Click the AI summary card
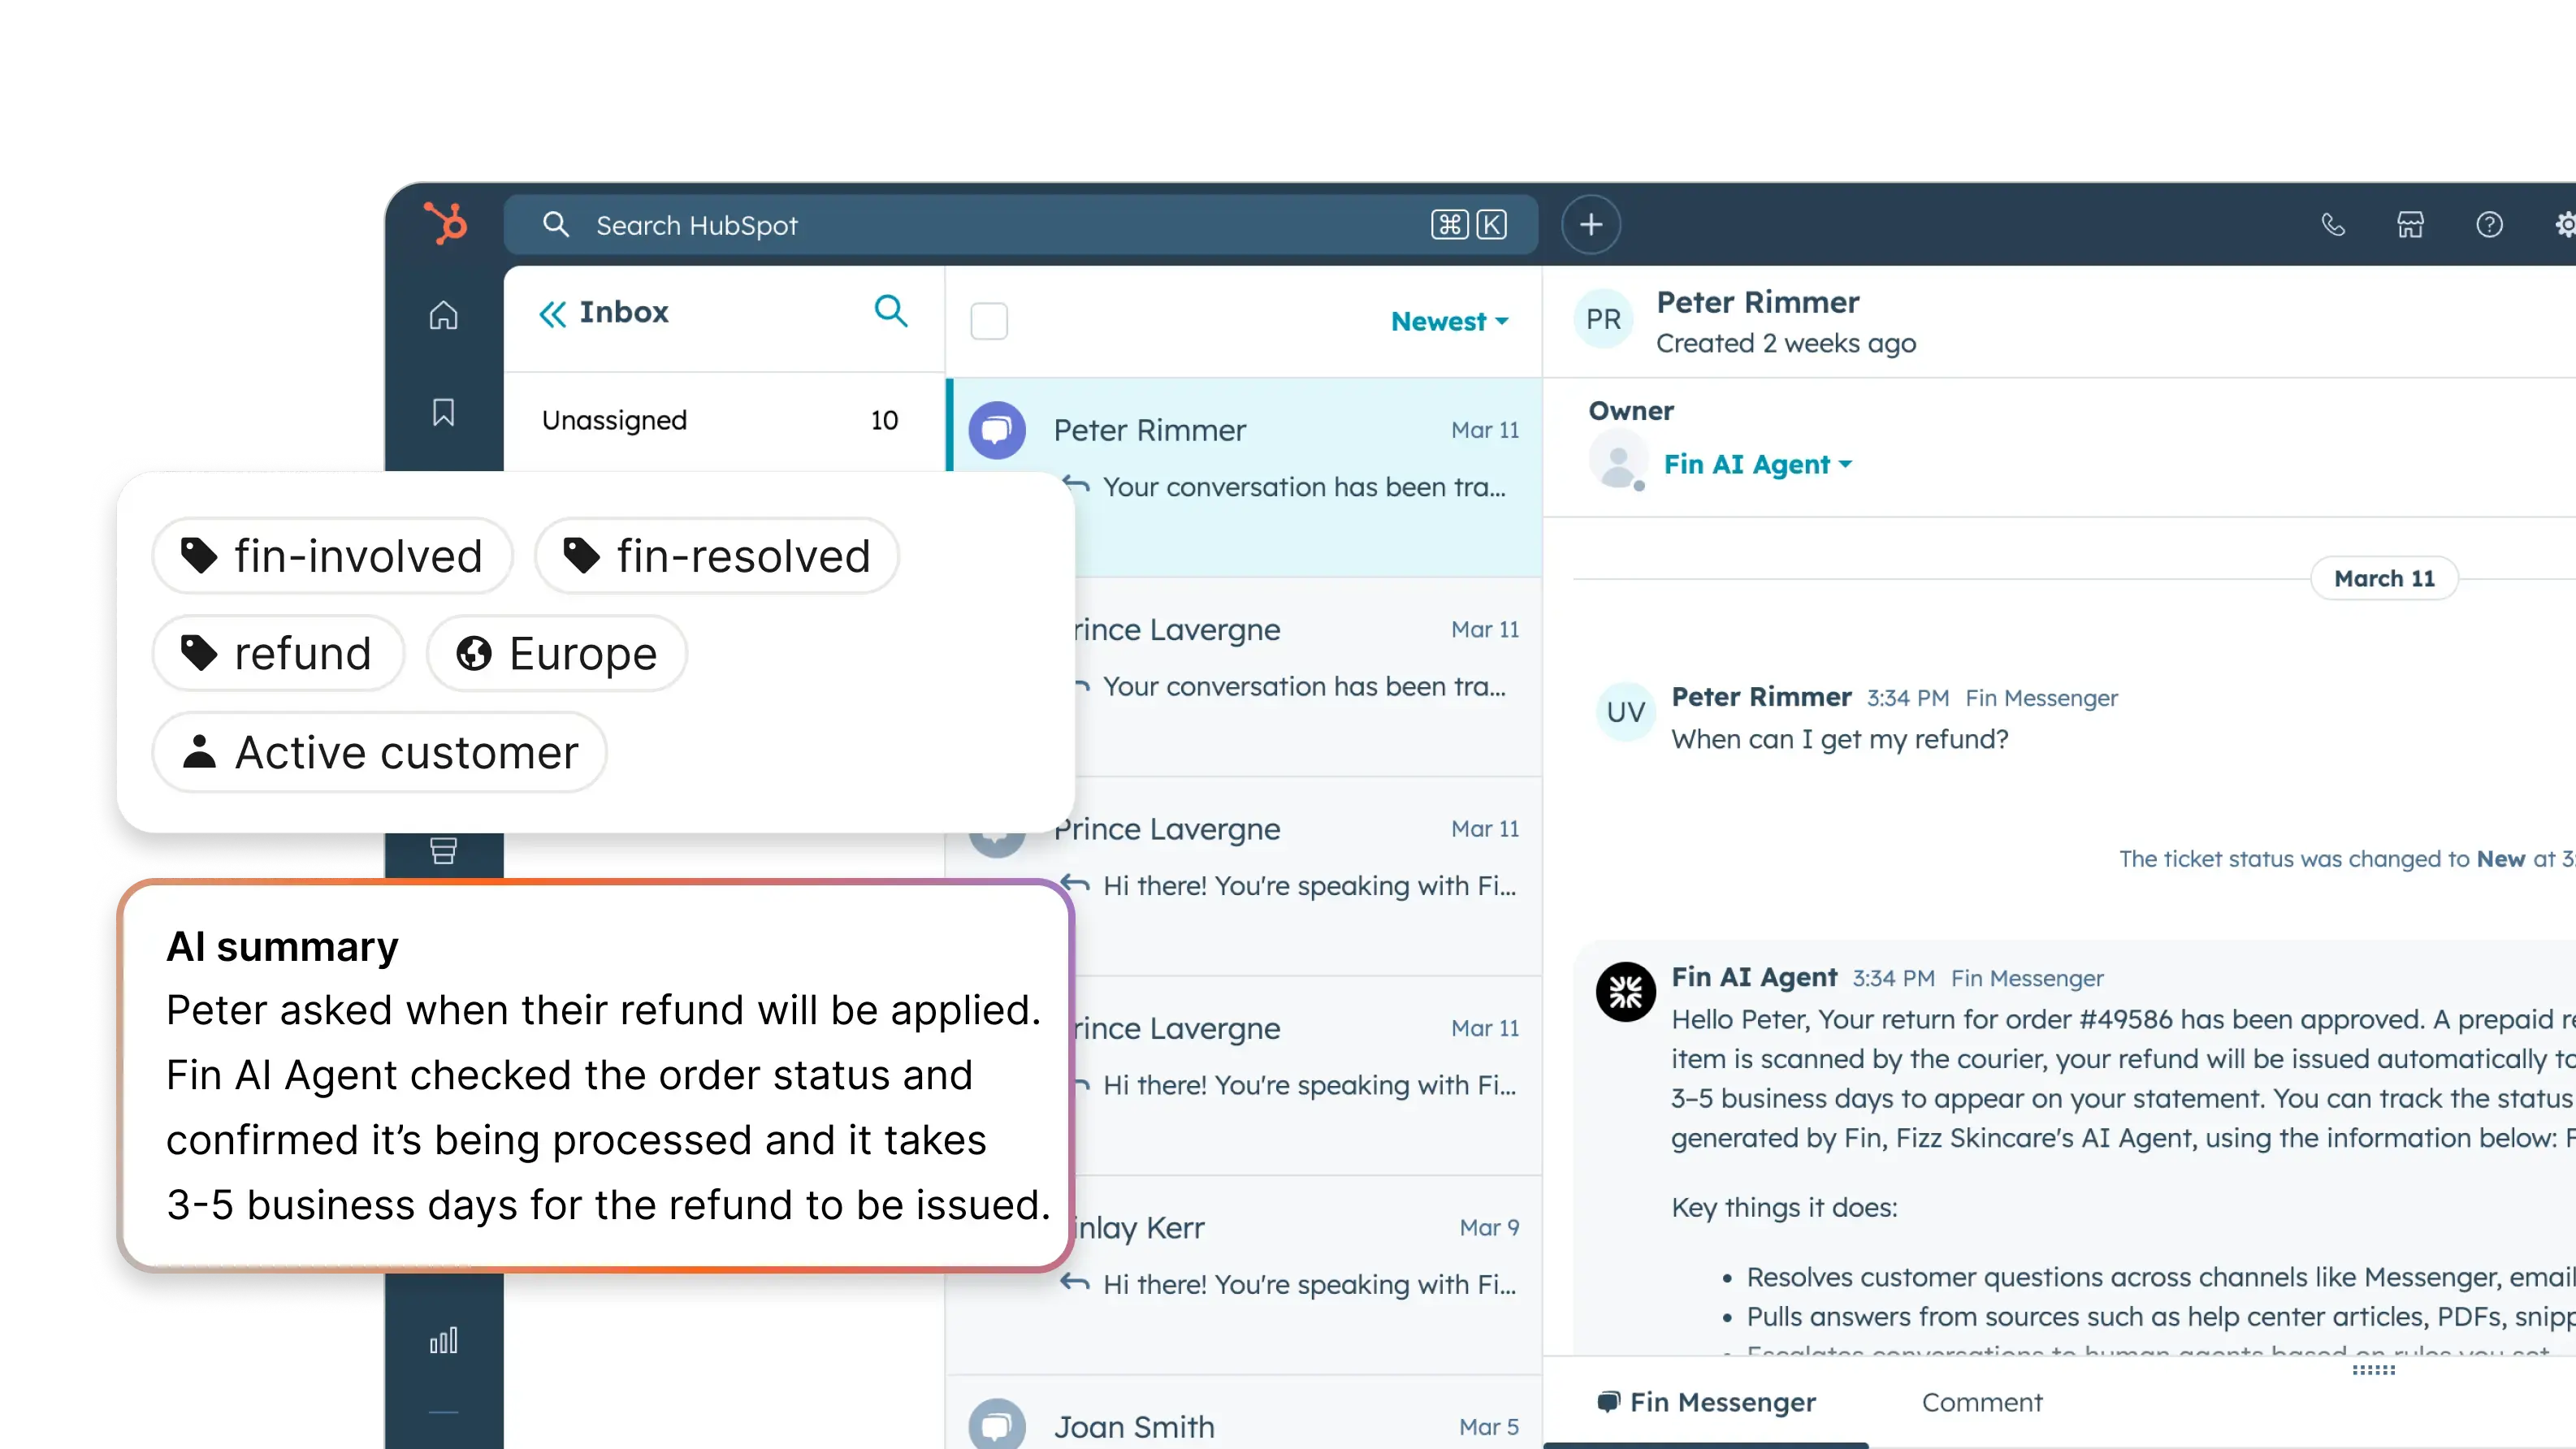 click(x=596, y=1075)
